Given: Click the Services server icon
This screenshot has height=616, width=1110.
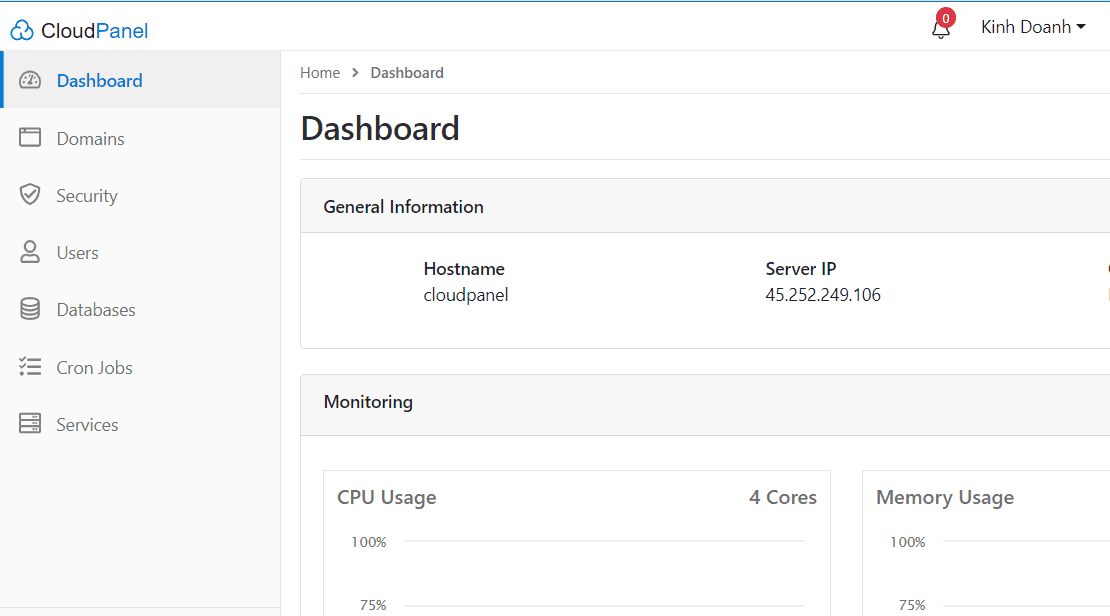Looking at the screenshot, I should tap(30, 424).
